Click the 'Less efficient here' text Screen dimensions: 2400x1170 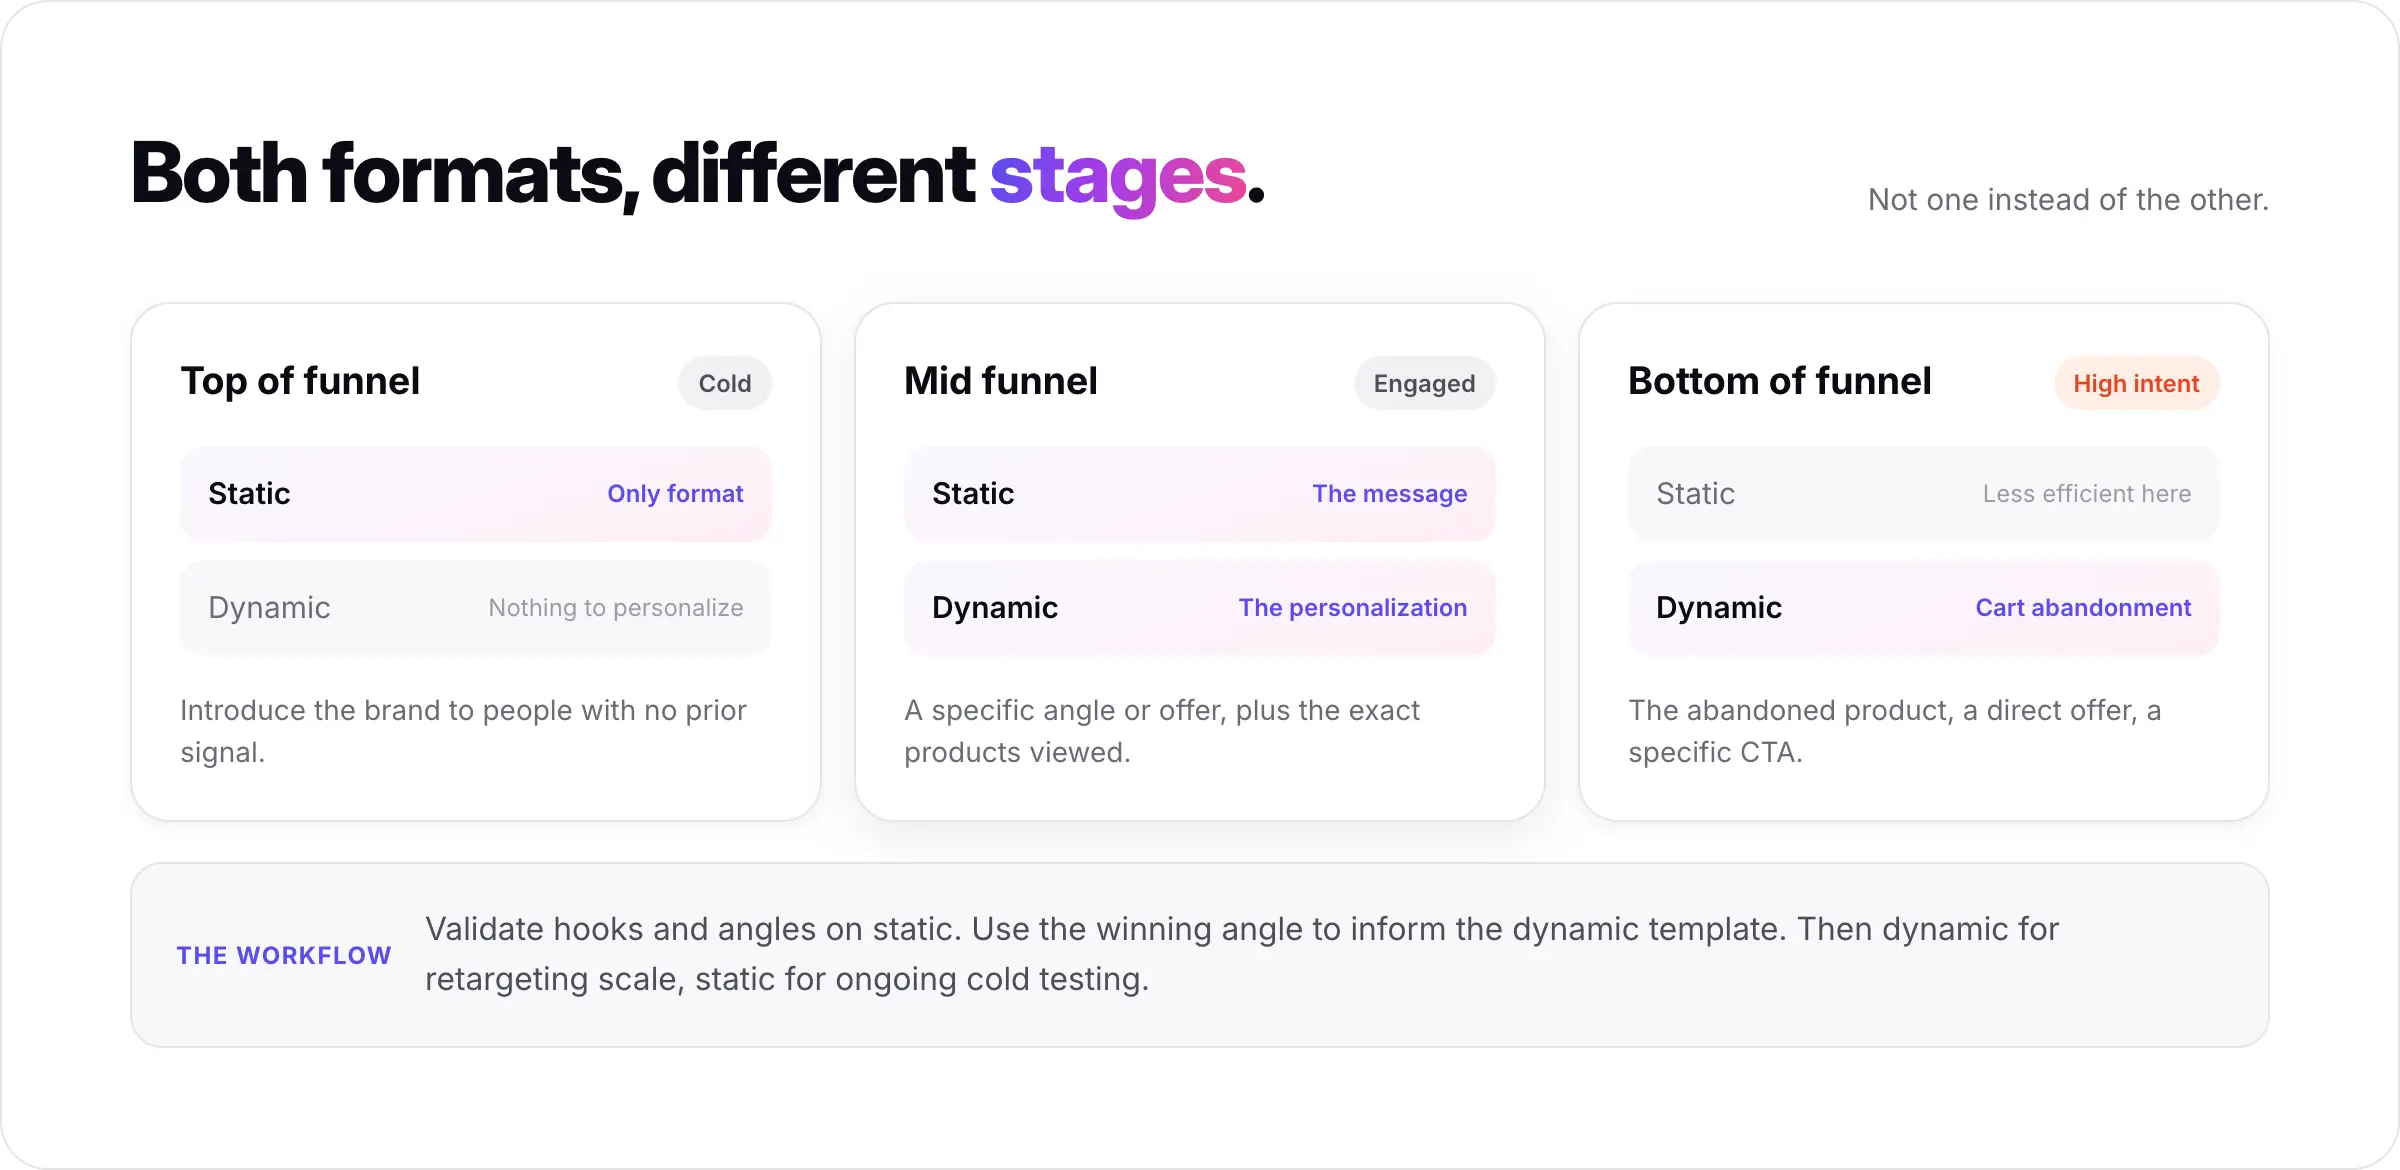[x=2087, y=494]
